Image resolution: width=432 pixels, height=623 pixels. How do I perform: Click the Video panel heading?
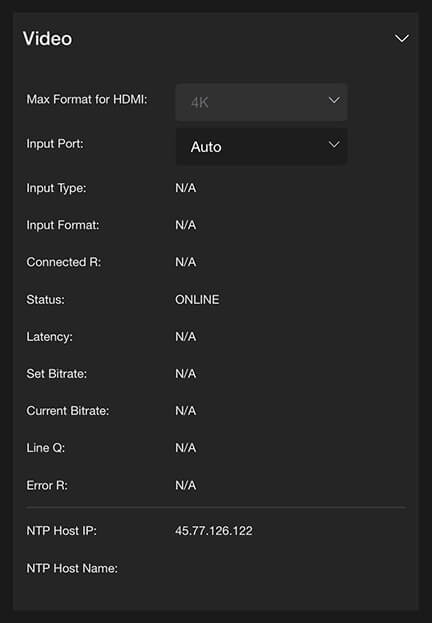[x=47, y=39]
